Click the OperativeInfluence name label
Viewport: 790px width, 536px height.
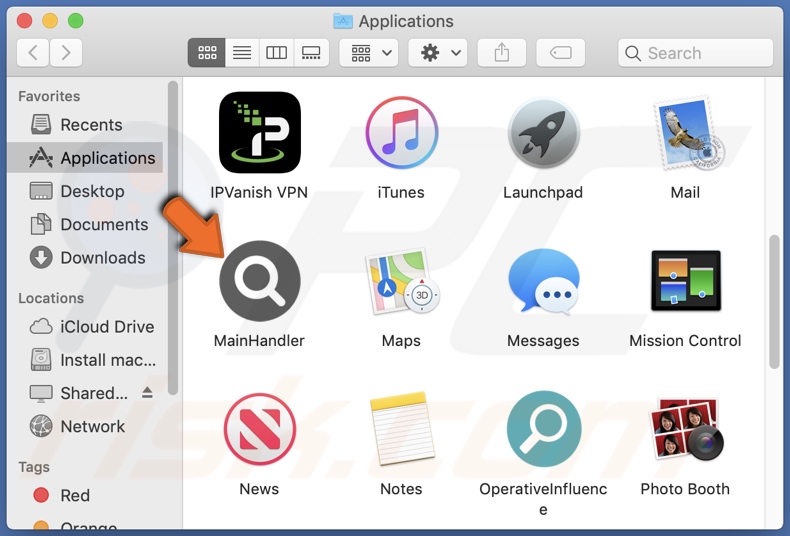[543, 499]
